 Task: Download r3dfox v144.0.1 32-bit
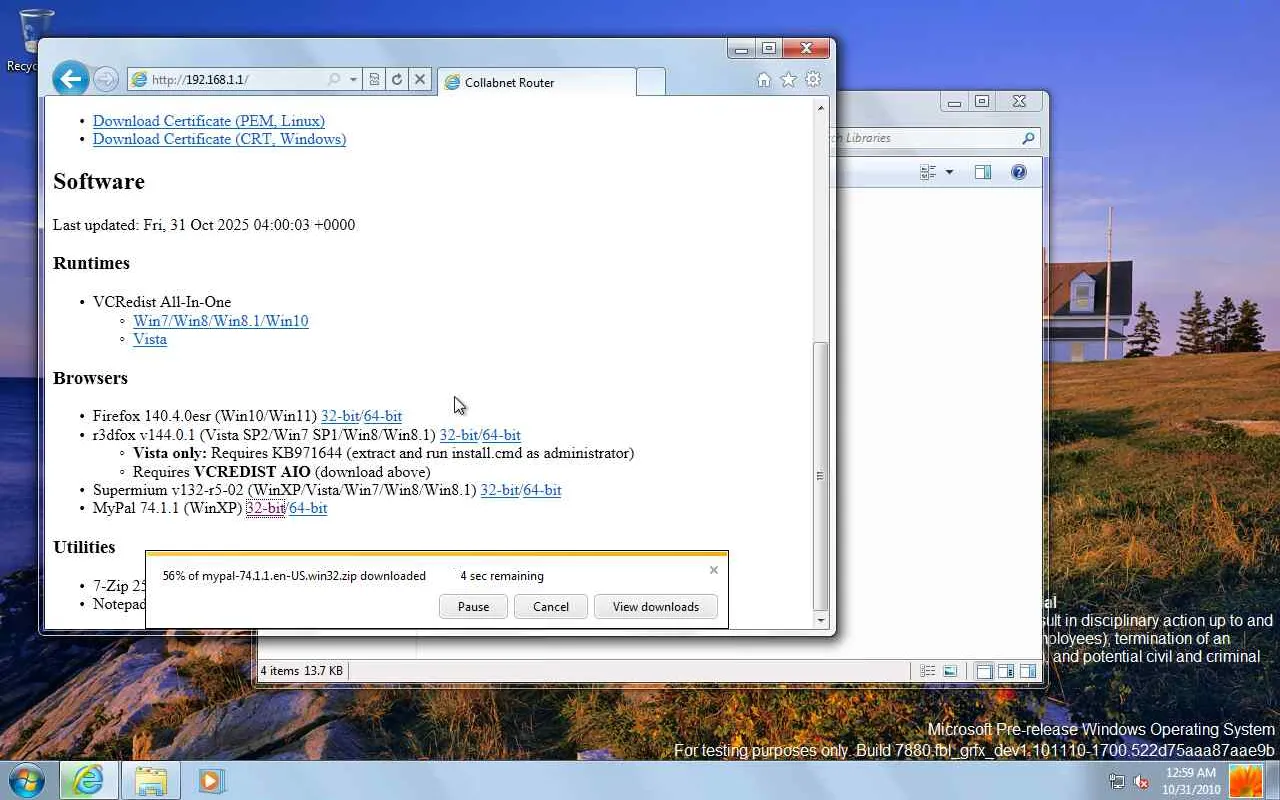coord(459,435)
